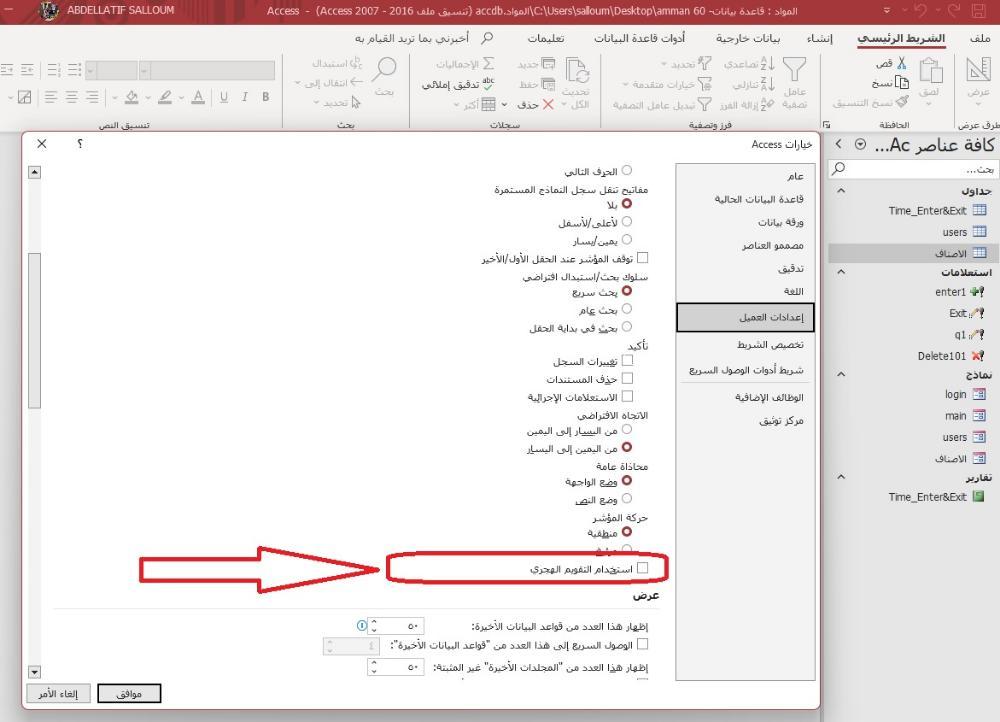
Task: Click the red Delete (حذف) X icon
Action: point(548,104)
